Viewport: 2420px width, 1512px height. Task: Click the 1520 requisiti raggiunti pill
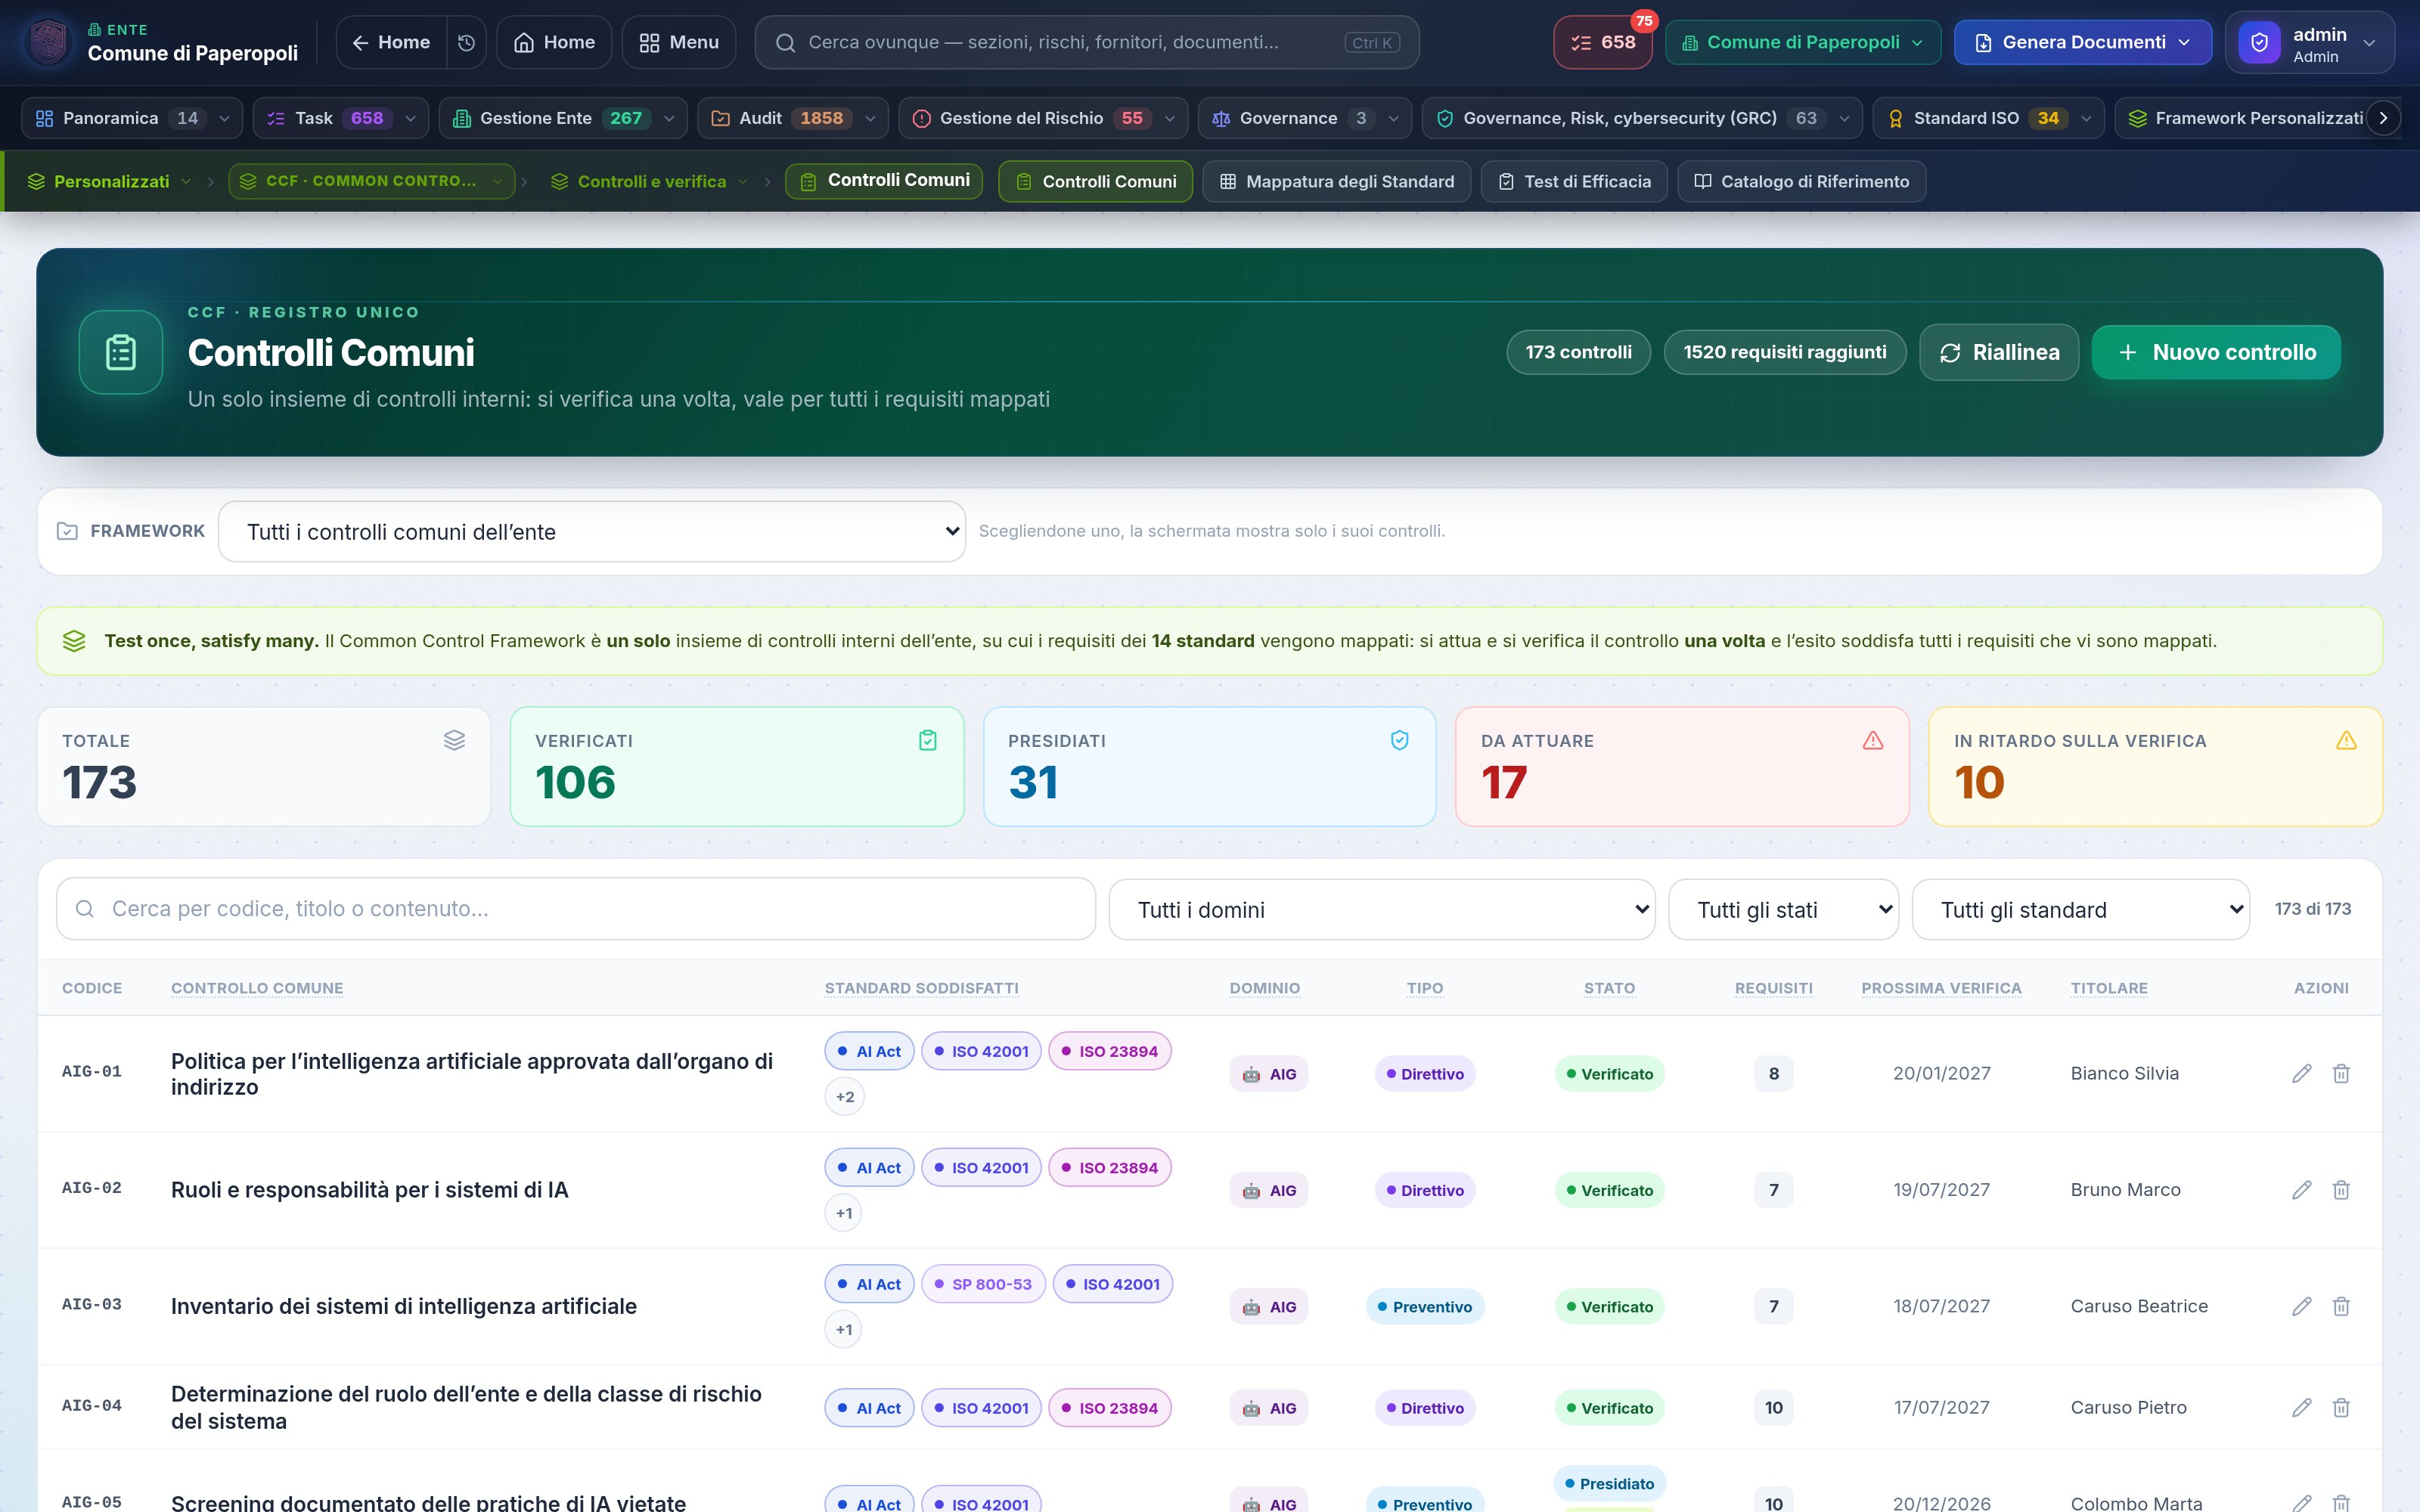pos(1785,352)
